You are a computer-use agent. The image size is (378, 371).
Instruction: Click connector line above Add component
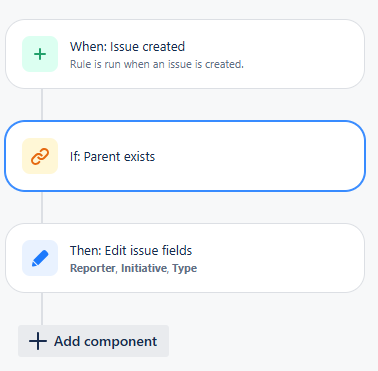(42, 309)
